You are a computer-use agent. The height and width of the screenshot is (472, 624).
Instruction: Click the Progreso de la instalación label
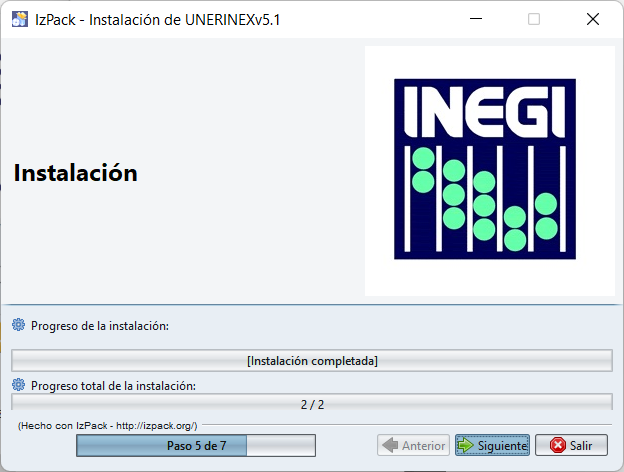click(100, 326)
